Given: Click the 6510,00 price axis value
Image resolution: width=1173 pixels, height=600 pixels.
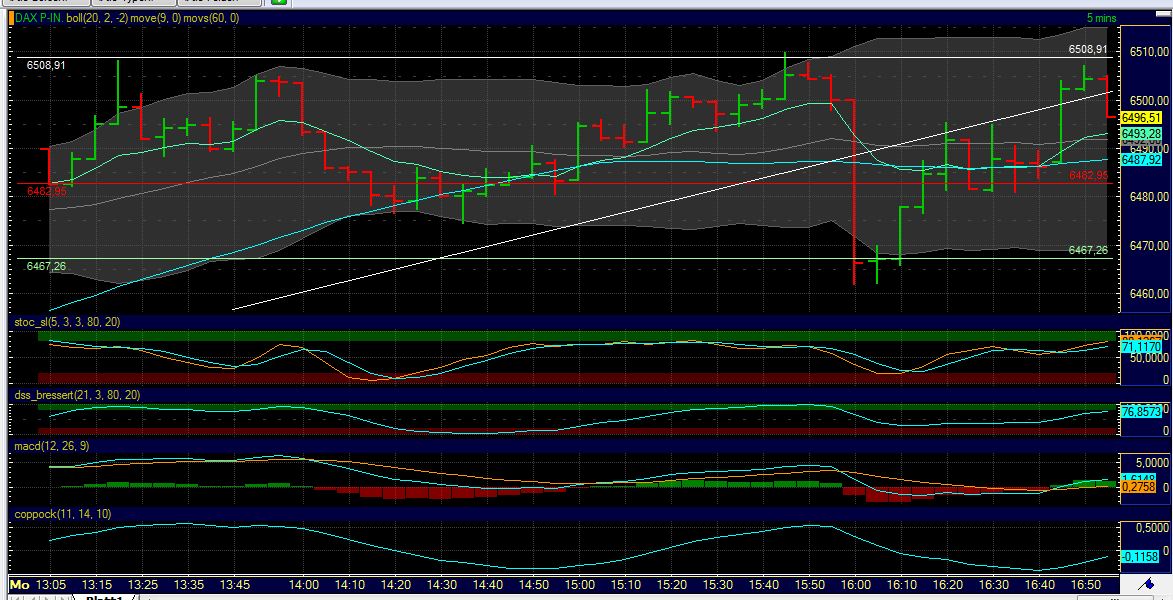Looking at the screenshot, I should pyautogui.click(x=1149, y=52).
